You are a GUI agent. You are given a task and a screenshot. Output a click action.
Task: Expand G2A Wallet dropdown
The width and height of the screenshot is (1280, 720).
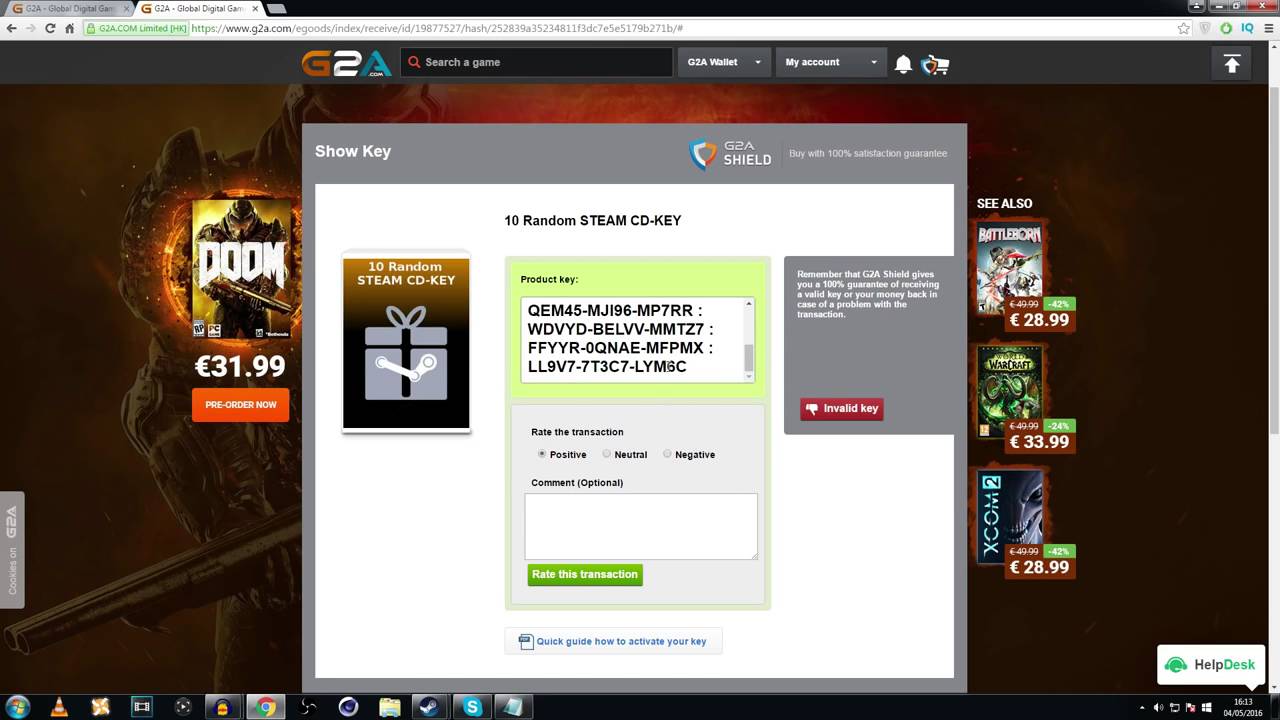coord(725,62)
